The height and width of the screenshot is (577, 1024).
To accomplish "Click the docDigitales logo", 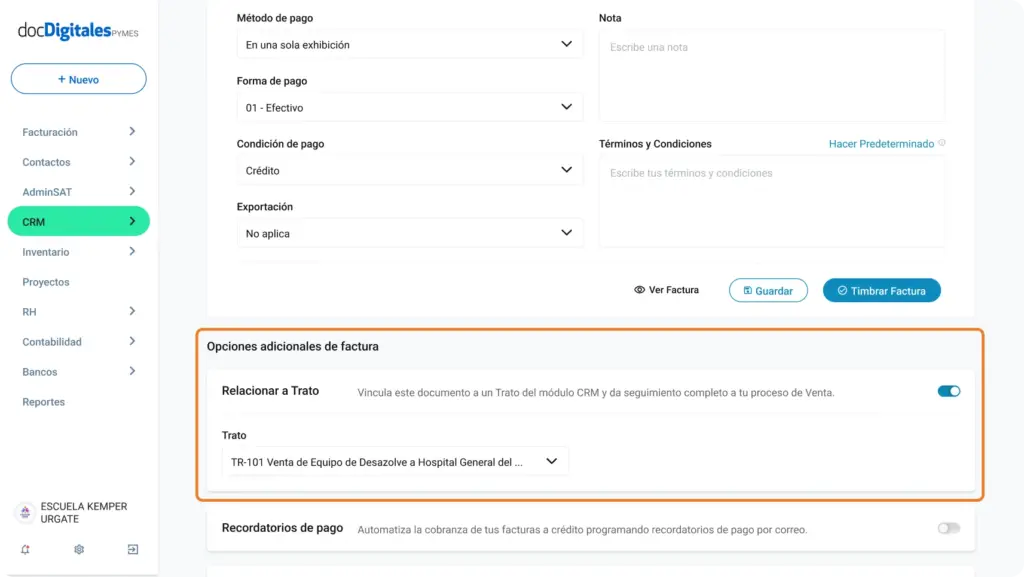I will tap(78, 31).
